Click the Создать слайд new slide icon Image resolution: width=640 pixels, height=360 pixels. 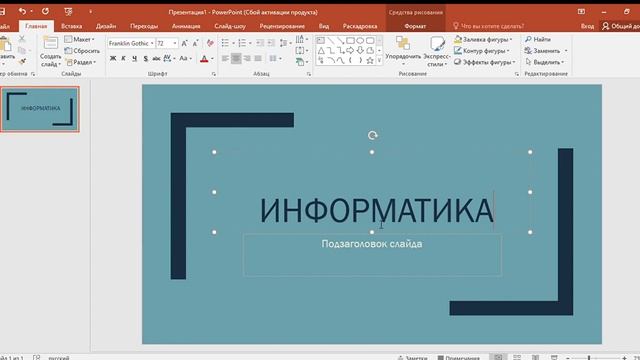click(51, 44)
